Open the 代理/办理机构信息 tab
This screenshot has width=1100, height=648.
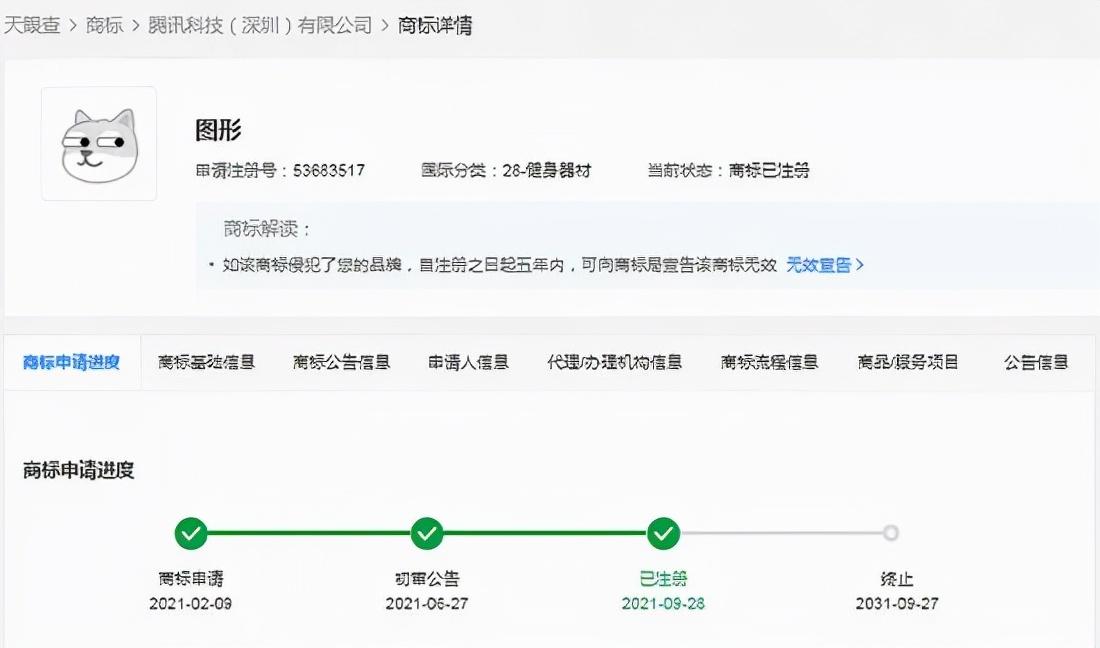[615, 361]
